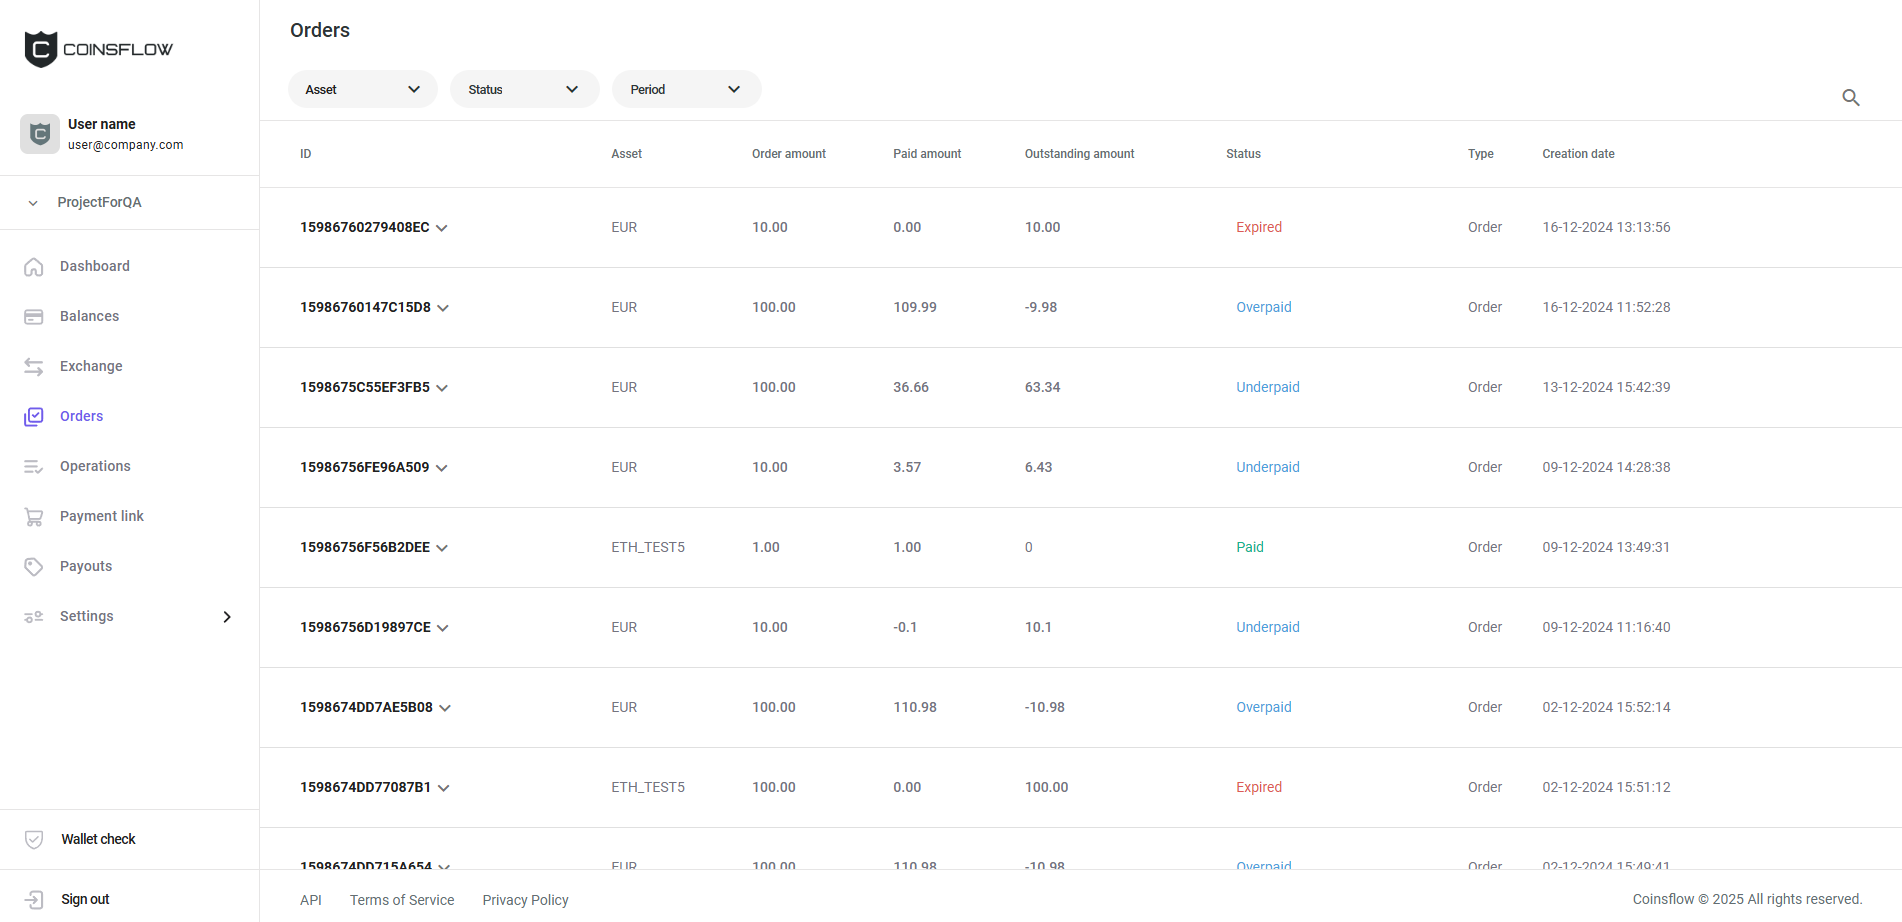Open the Asset filter dropdown
The width and height of the screenshot is (1902, 922).
click(x=362, y=89)
